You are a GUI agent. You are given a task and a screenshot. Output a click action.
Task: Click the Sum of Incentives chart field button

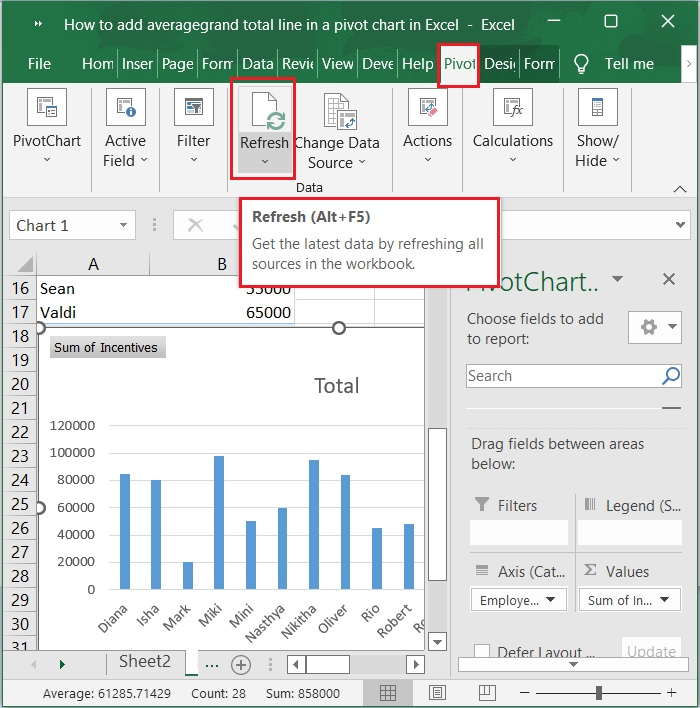pyautogui.click(x=107, y=348)
